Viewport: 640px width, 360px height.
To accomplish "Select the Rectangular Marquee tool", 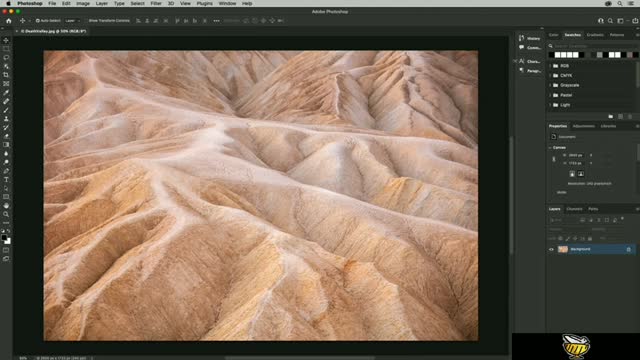I will click(6, 49).
